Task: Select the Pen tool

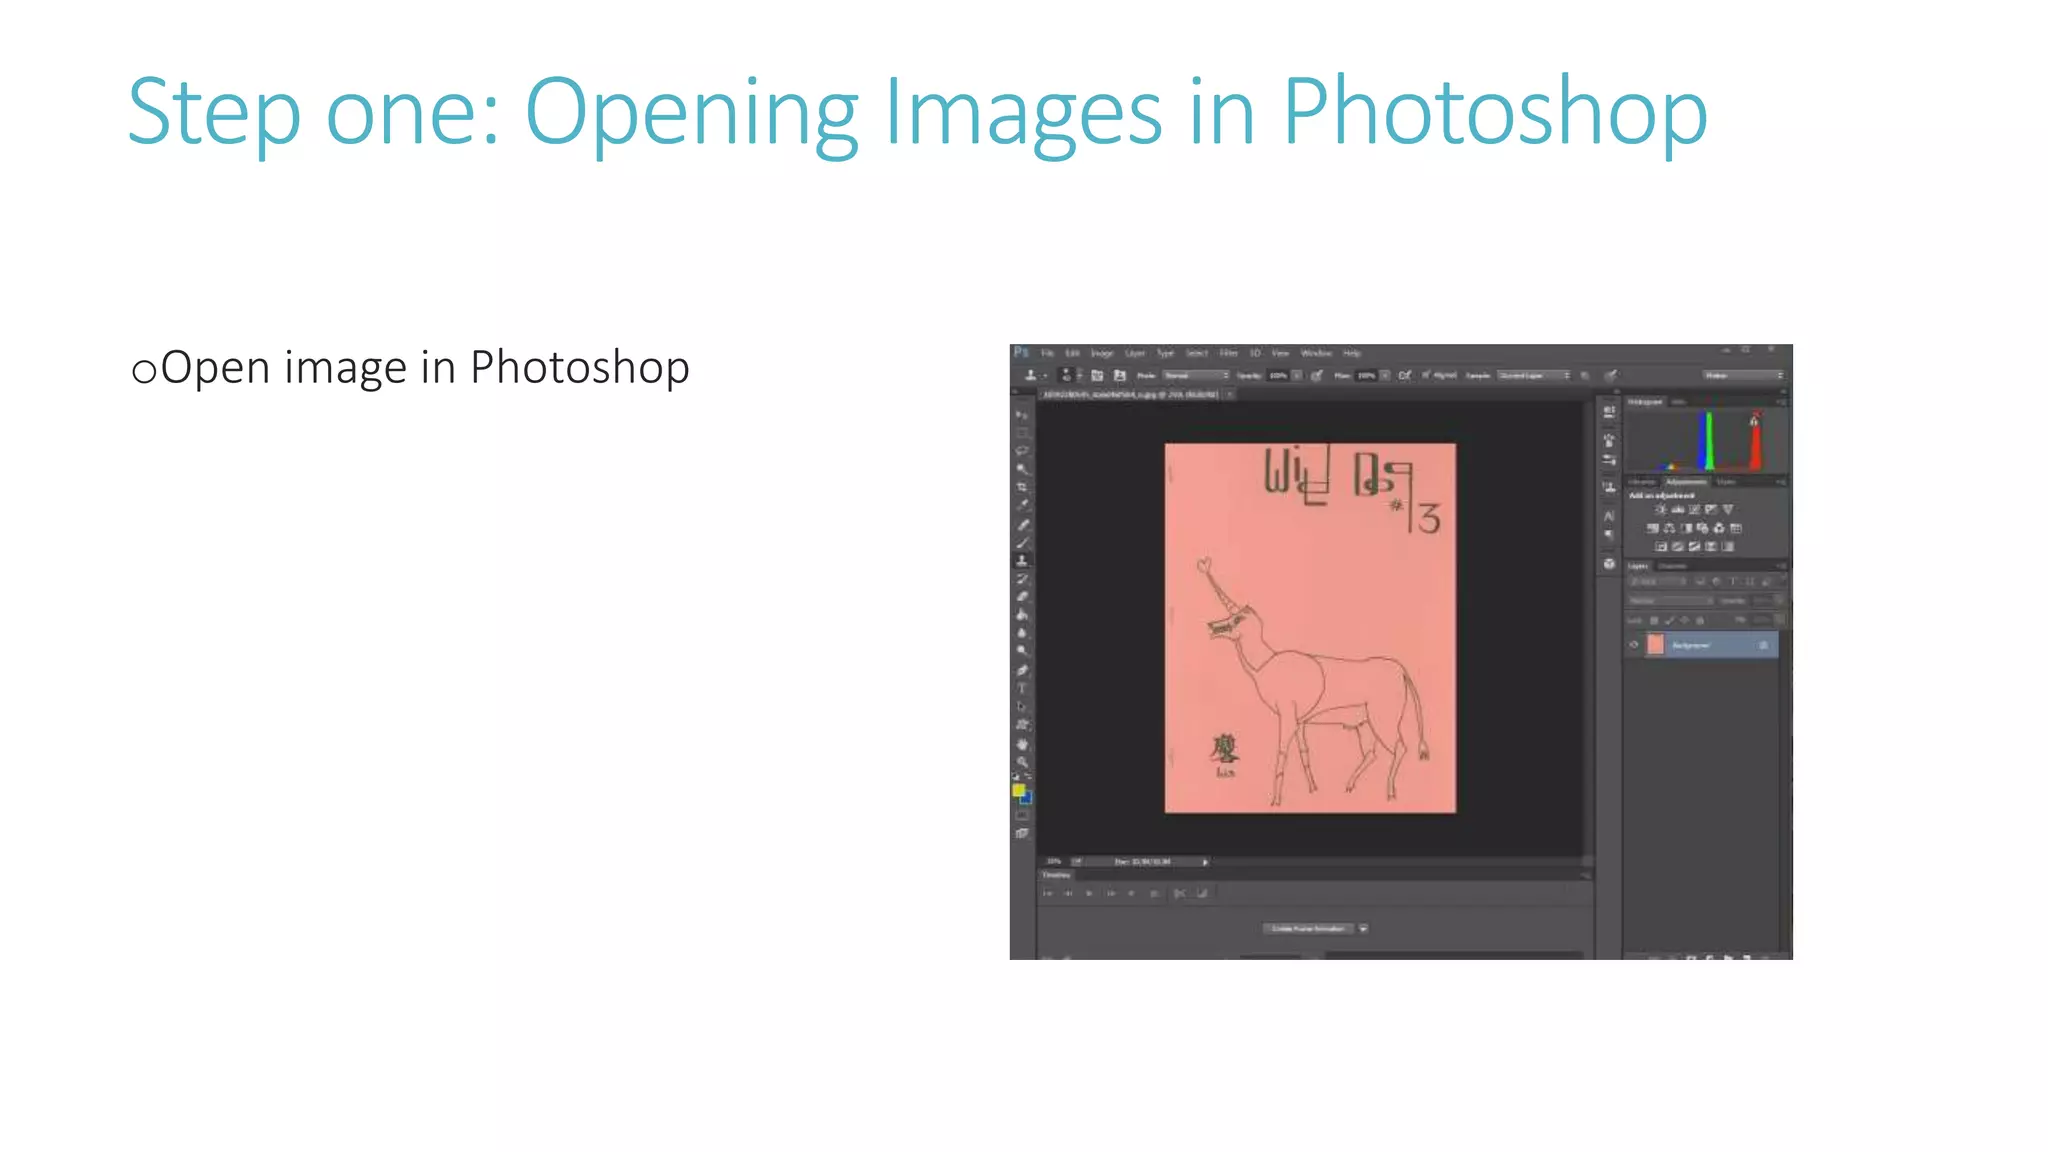Action: (1022, 670)
